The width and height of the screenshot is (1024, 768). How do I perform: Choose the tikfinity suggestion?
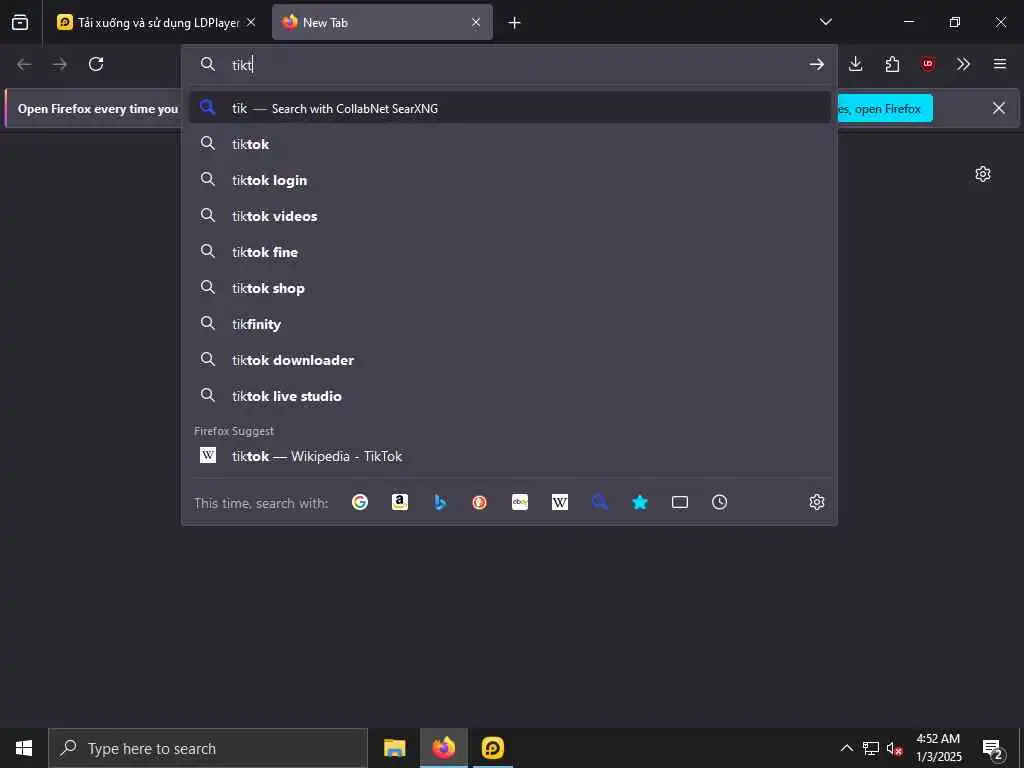[509, 324]
